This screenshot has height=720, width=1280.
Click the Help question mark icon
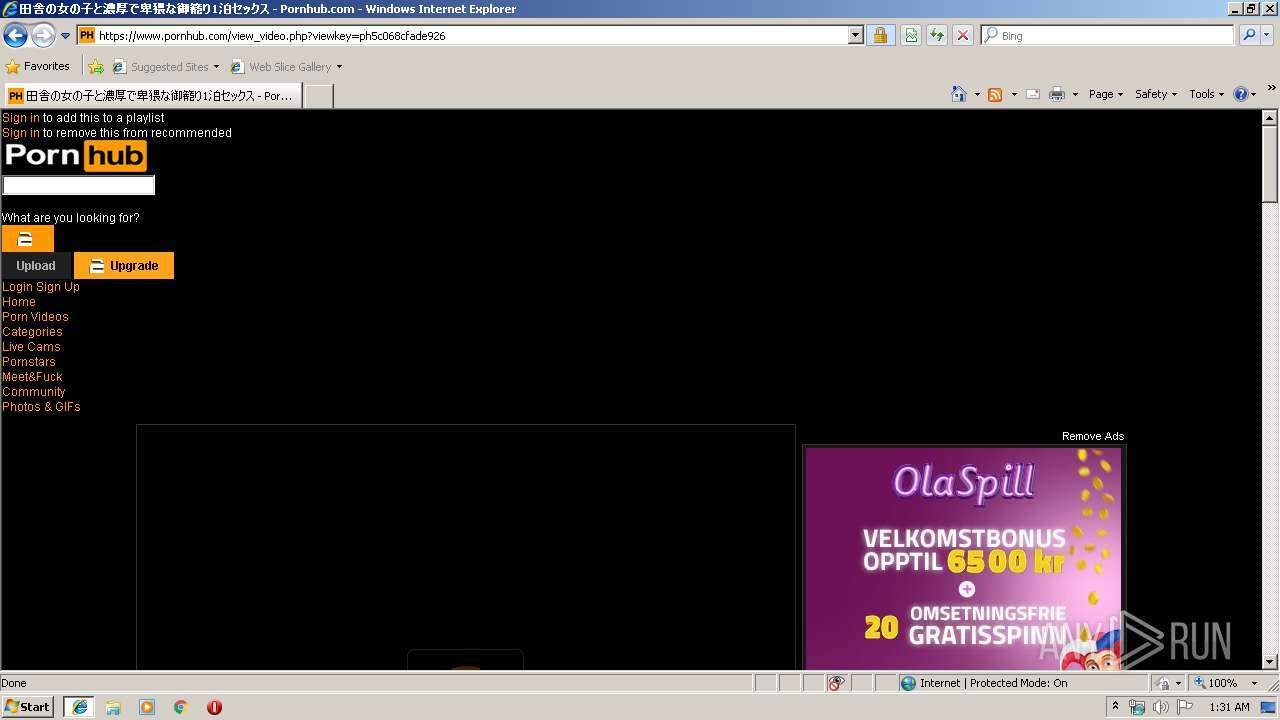click(1241, 94)
